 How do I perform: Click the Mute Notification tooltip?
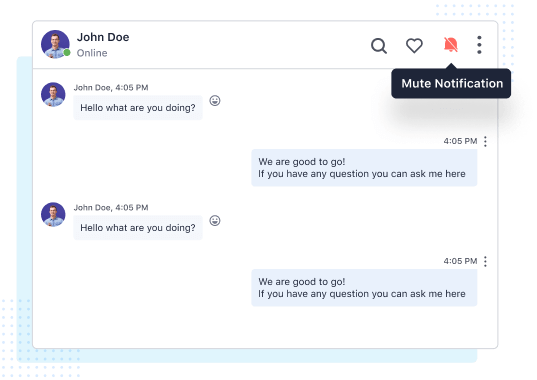451,84
